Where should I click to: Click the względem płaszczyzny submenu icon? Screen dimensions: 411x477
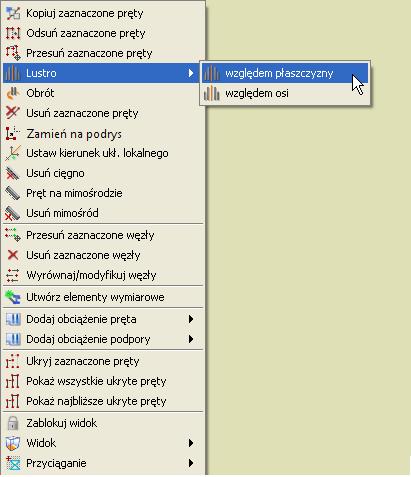(212, 73)
